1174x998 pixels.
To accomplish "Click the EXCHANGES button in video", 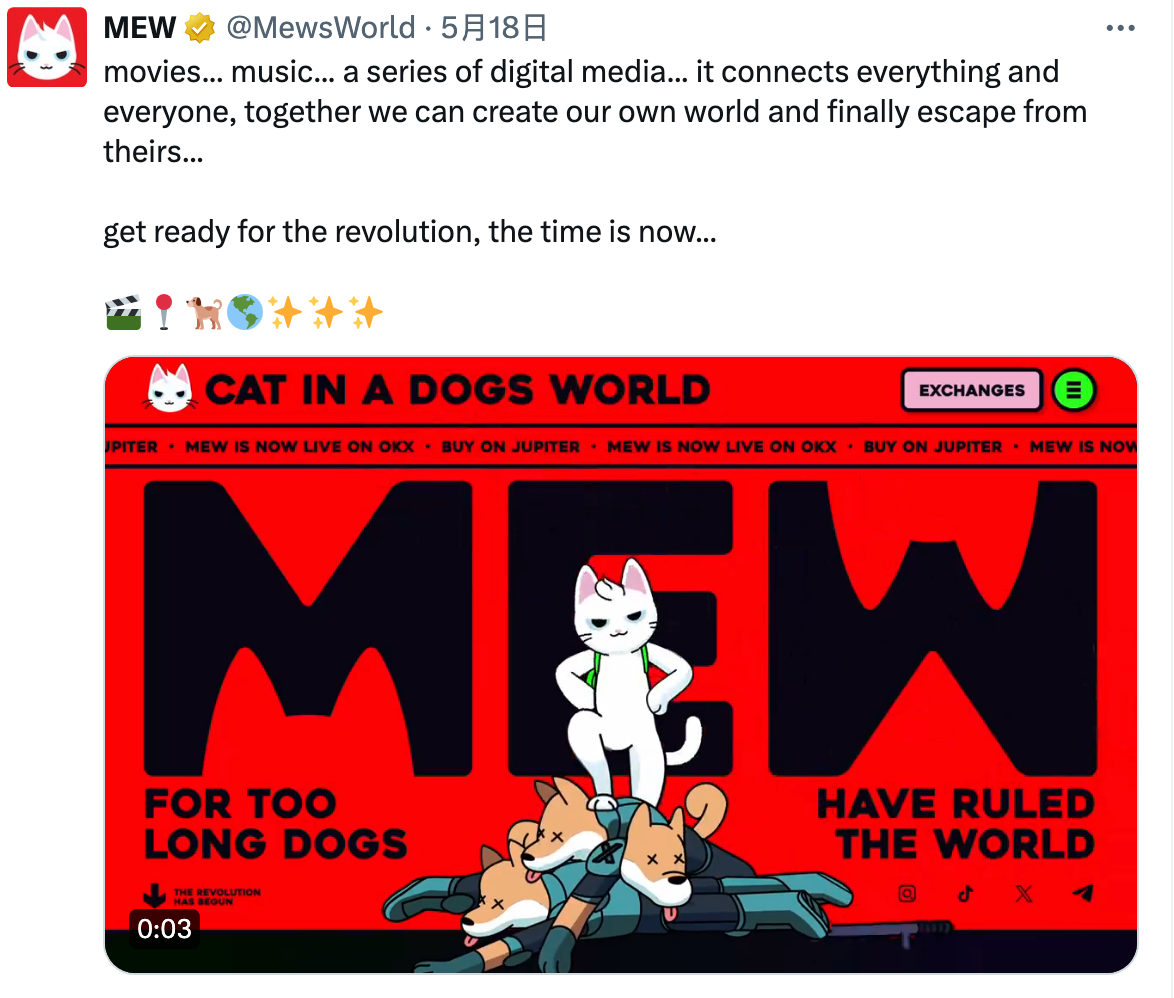I will 972,390.
